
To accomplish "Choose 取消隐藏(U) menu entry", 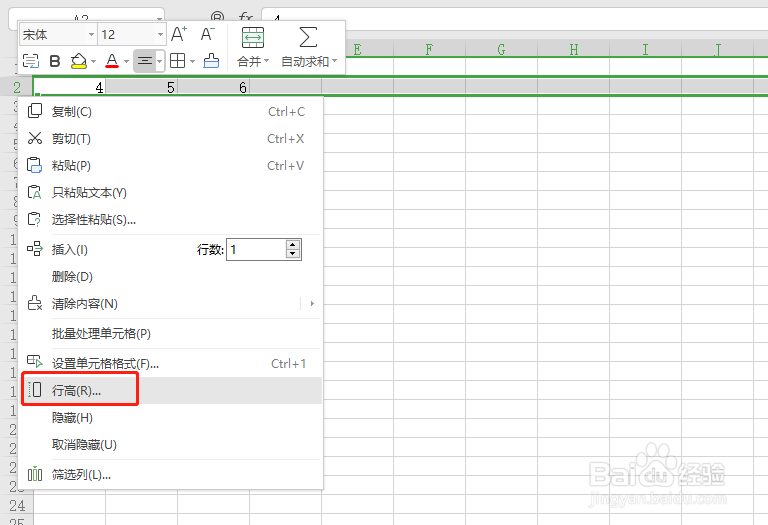I will [x=170, y=444].
